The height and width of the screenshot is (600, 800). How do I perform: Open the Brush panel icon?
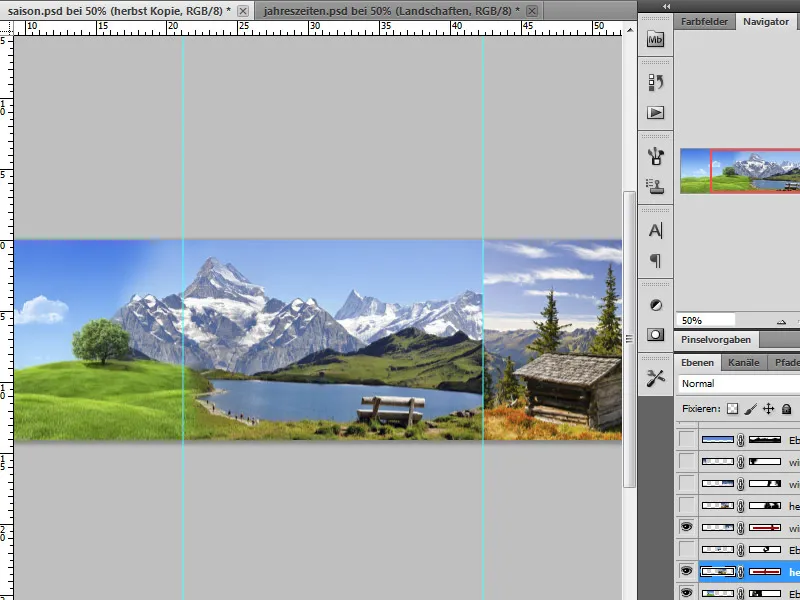click(x=655, y=156)
